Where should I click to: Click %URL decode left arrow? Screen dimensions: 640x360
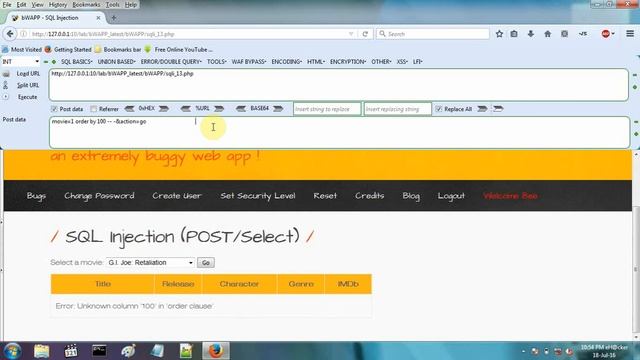pyautogui.click(x=185, y=109)
